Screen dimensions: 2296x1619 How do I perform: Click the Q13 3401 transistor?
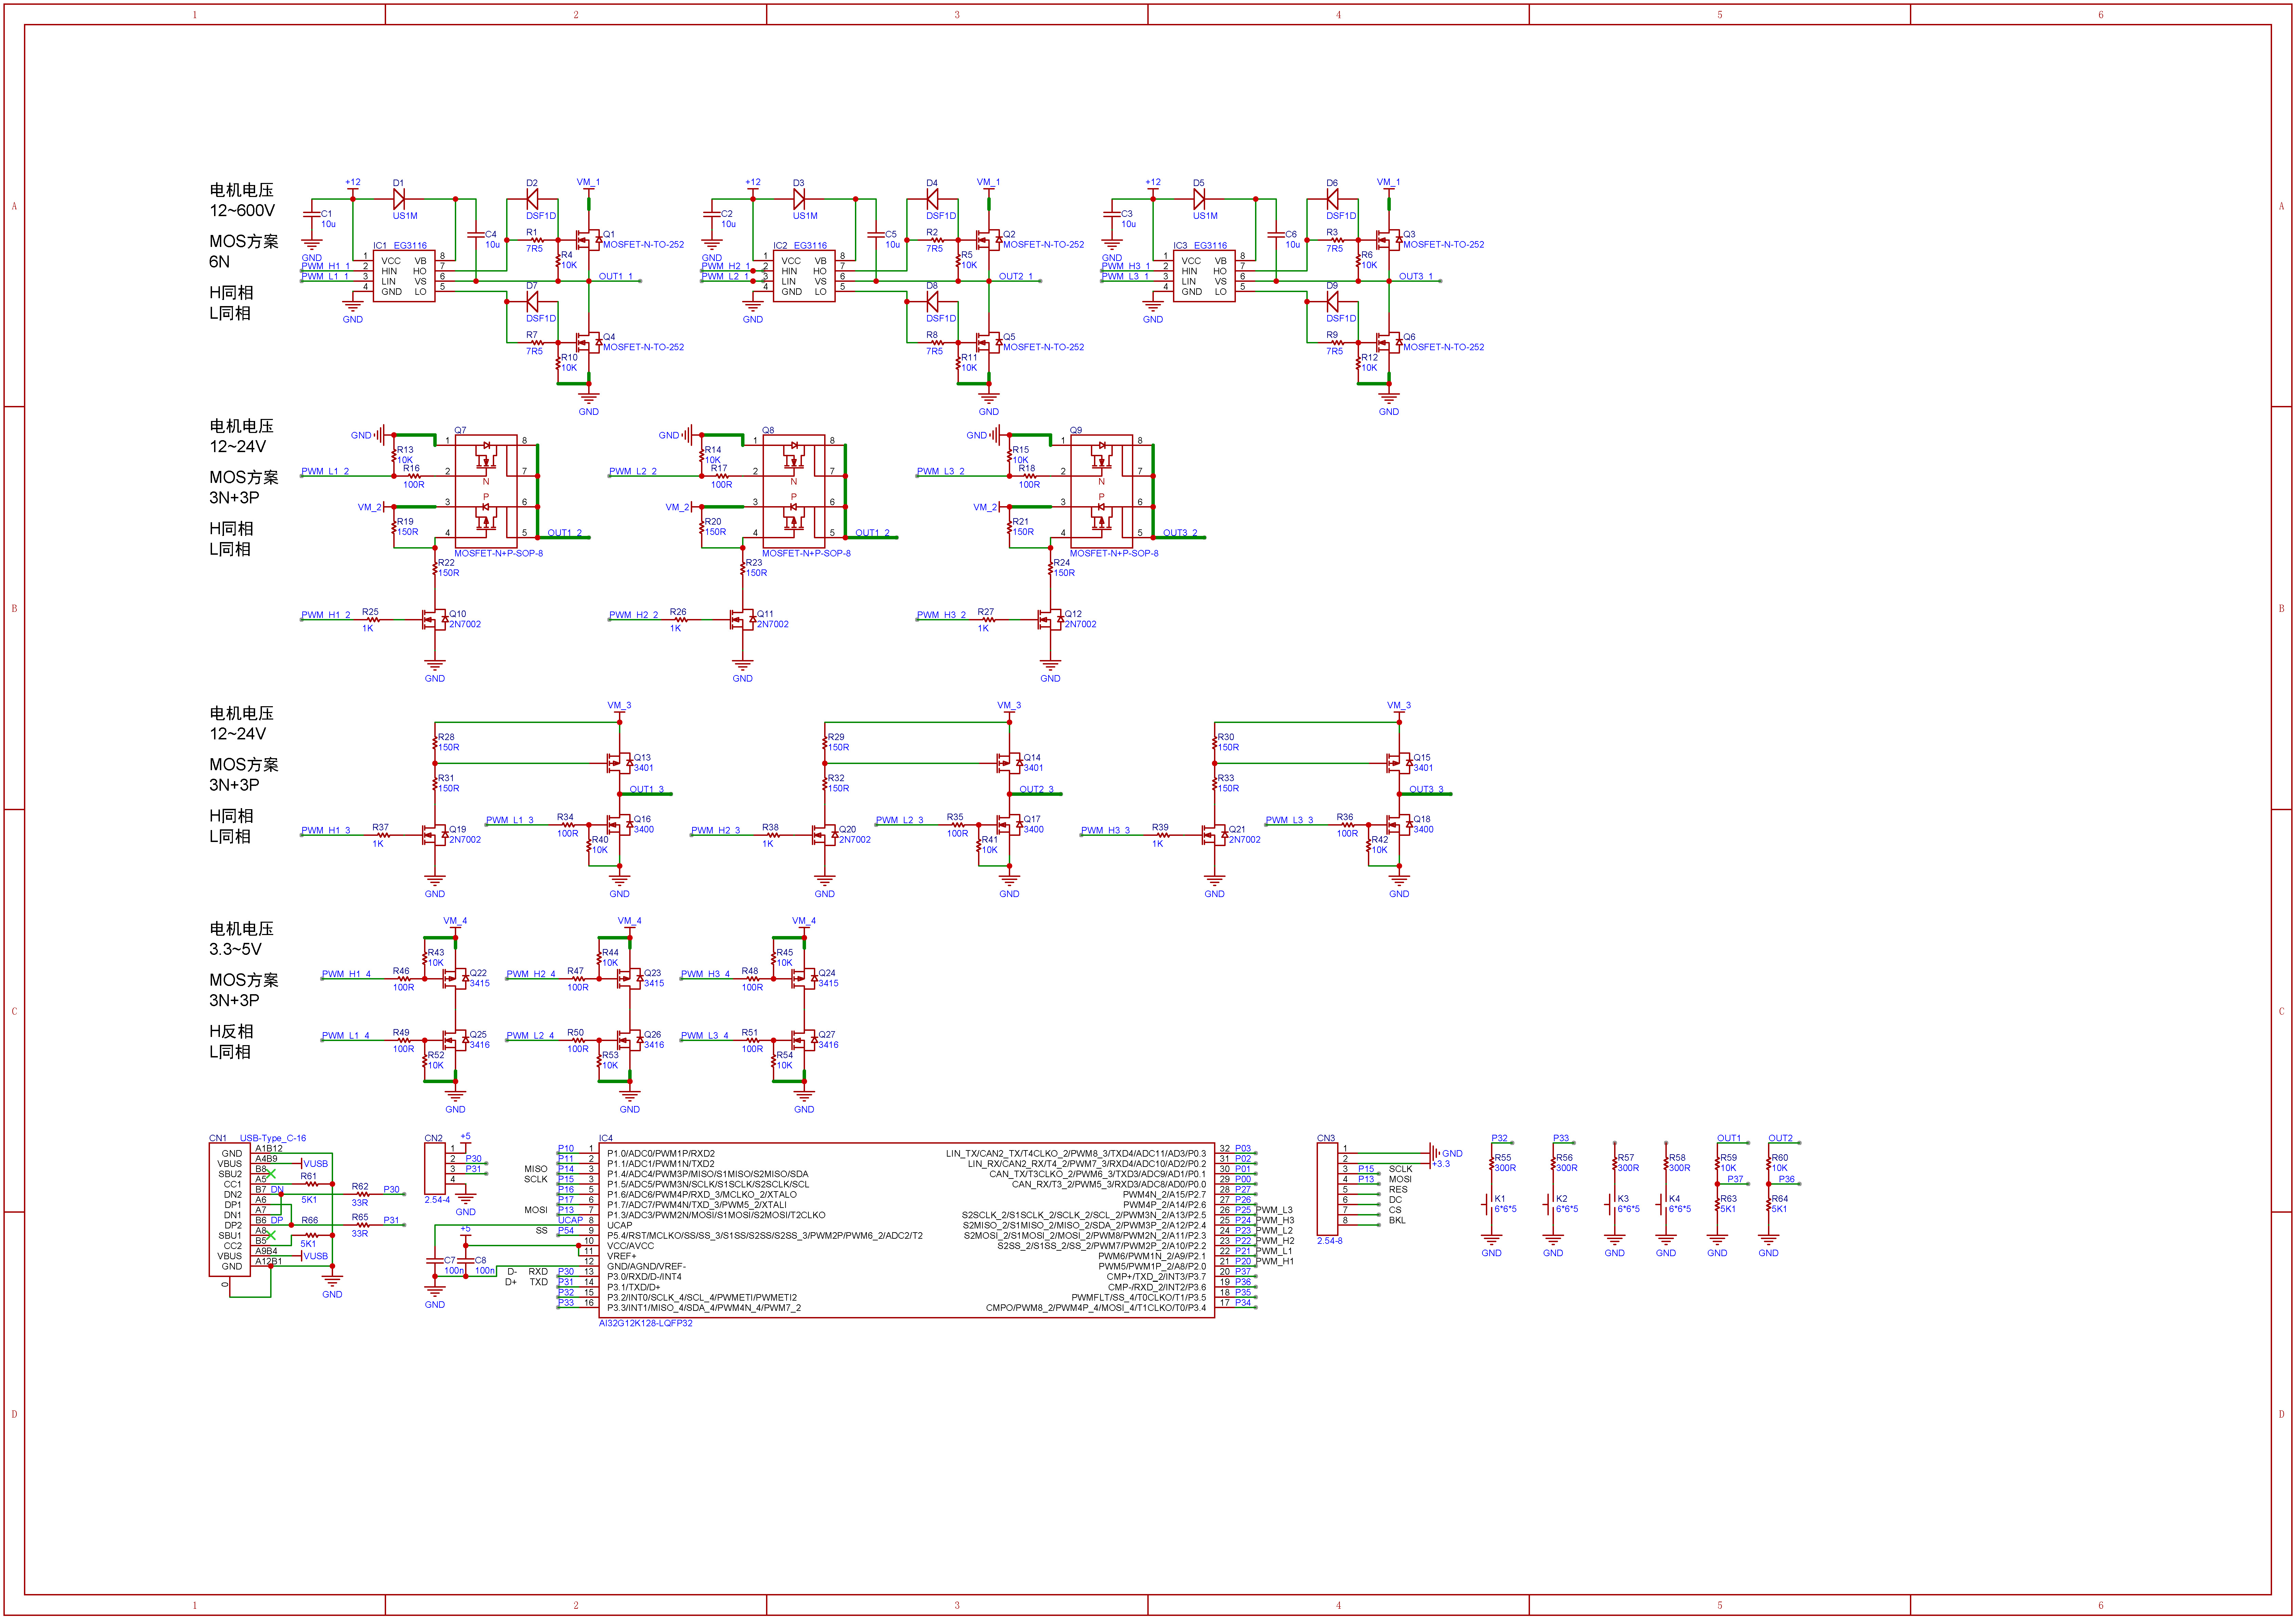pos(620,763)
